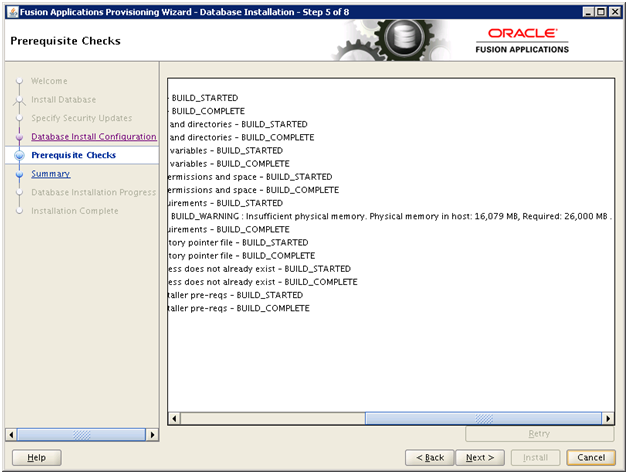
Task: Click the 'ess does not already exist - BUILD_STARTED' line
Action: coord(260,269)
